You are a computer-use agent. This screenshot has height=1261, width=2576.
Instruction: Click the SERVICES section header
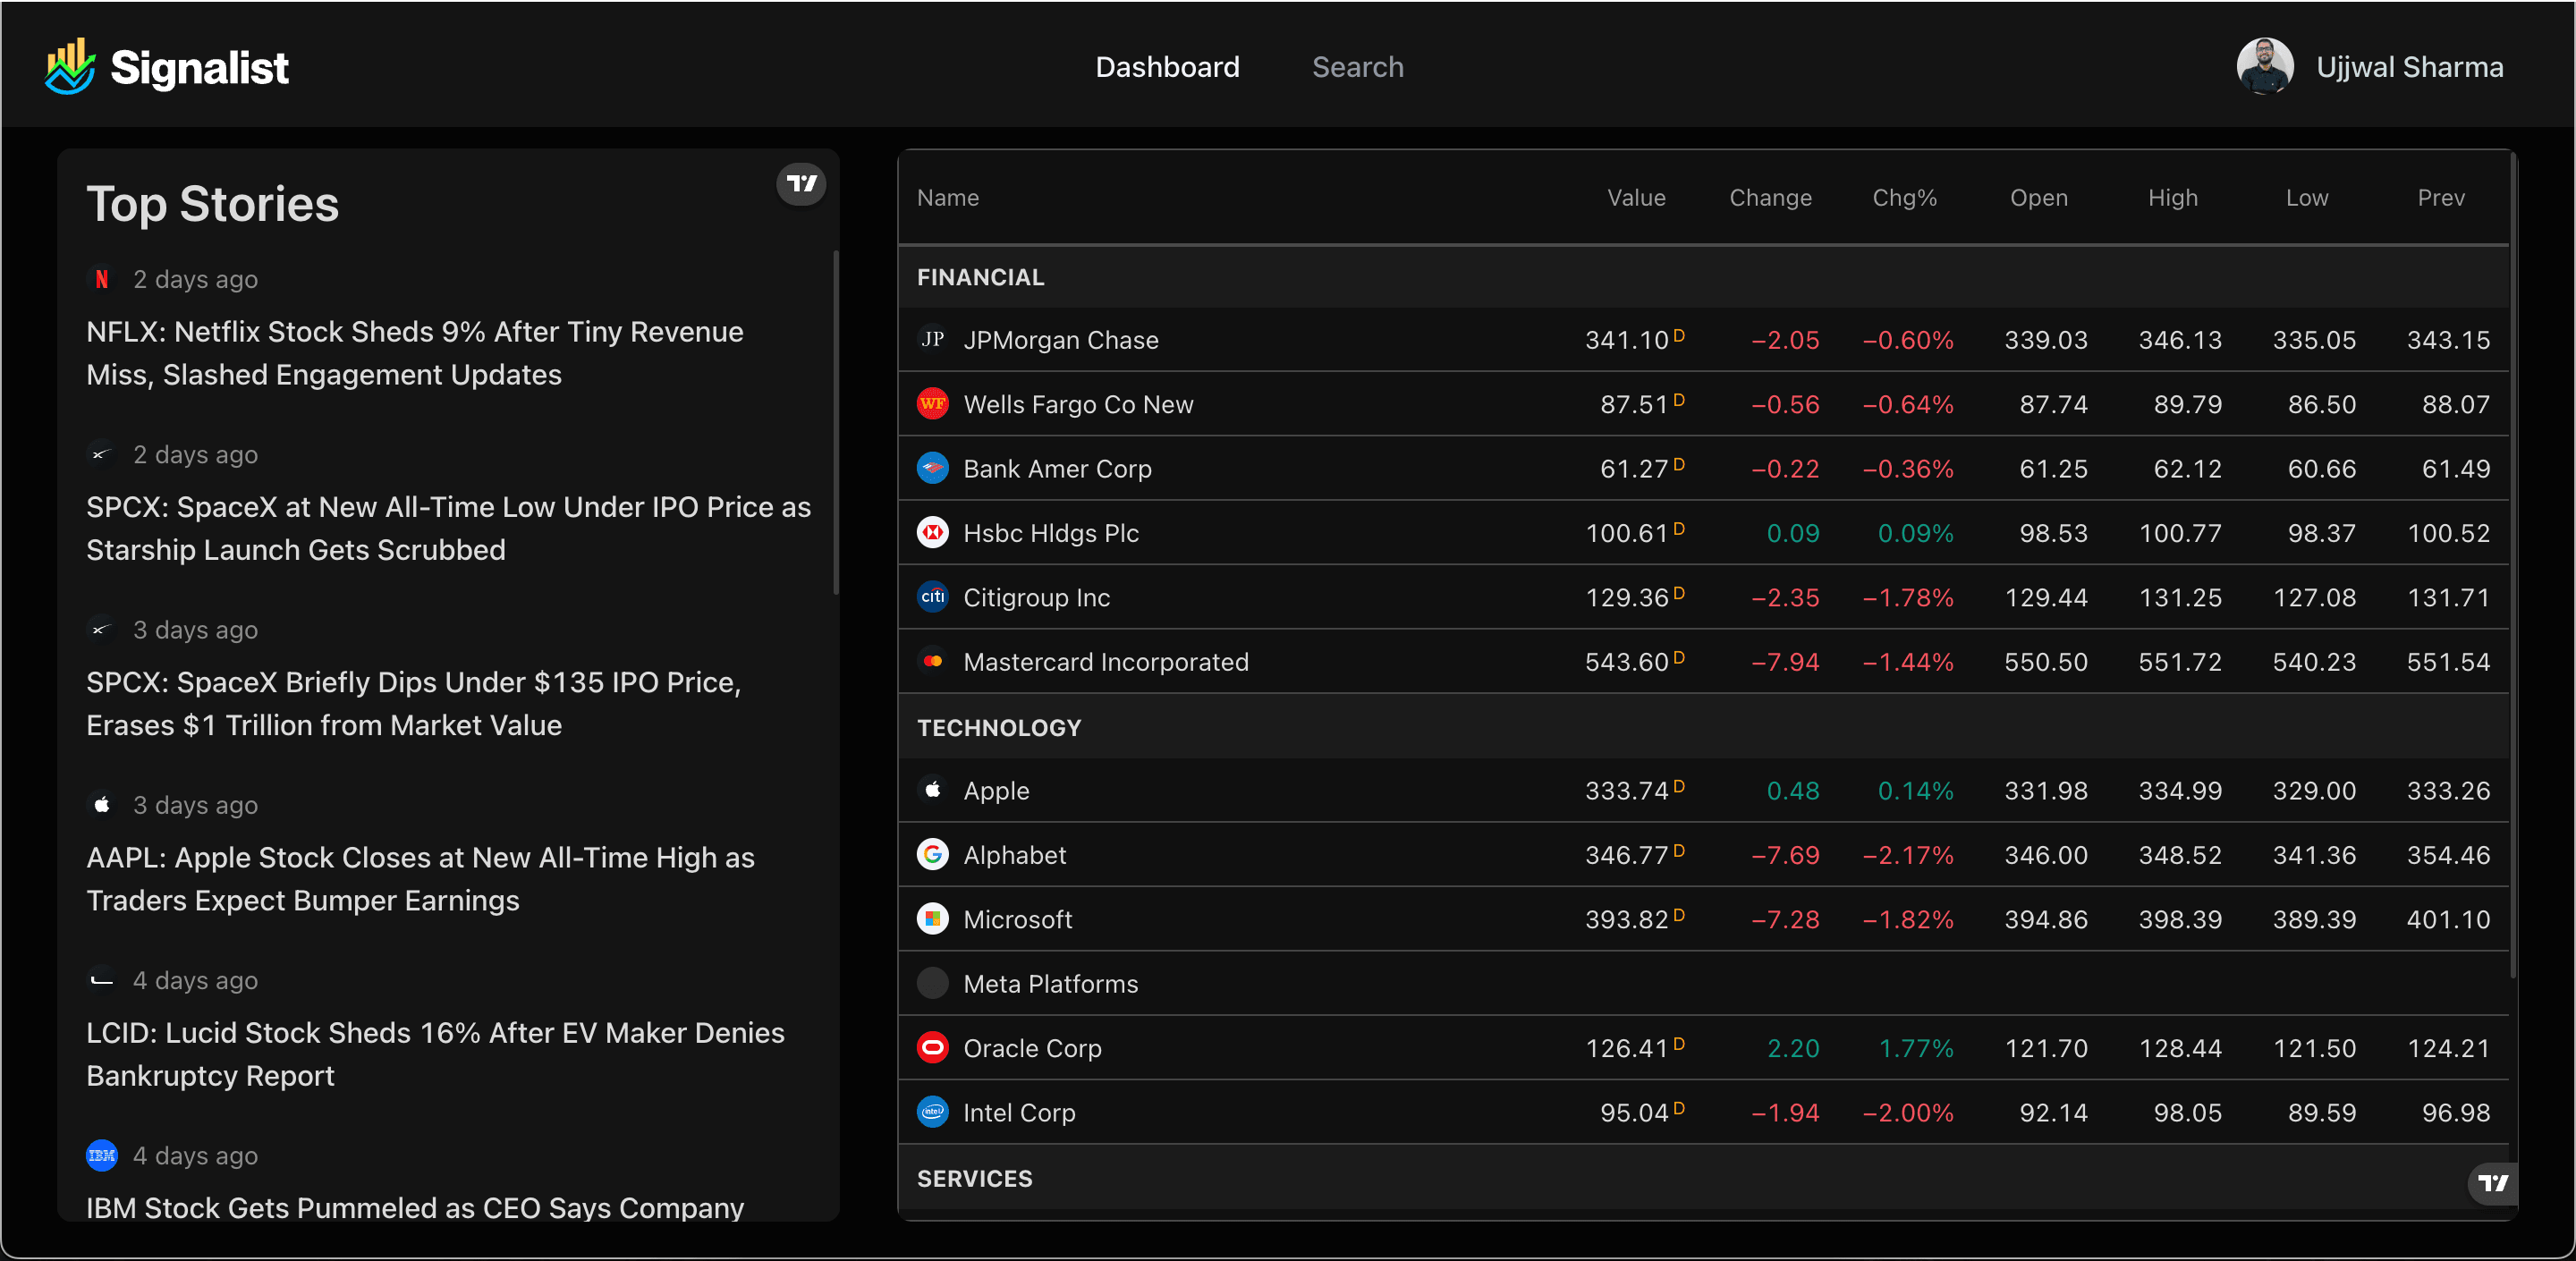974,1178
